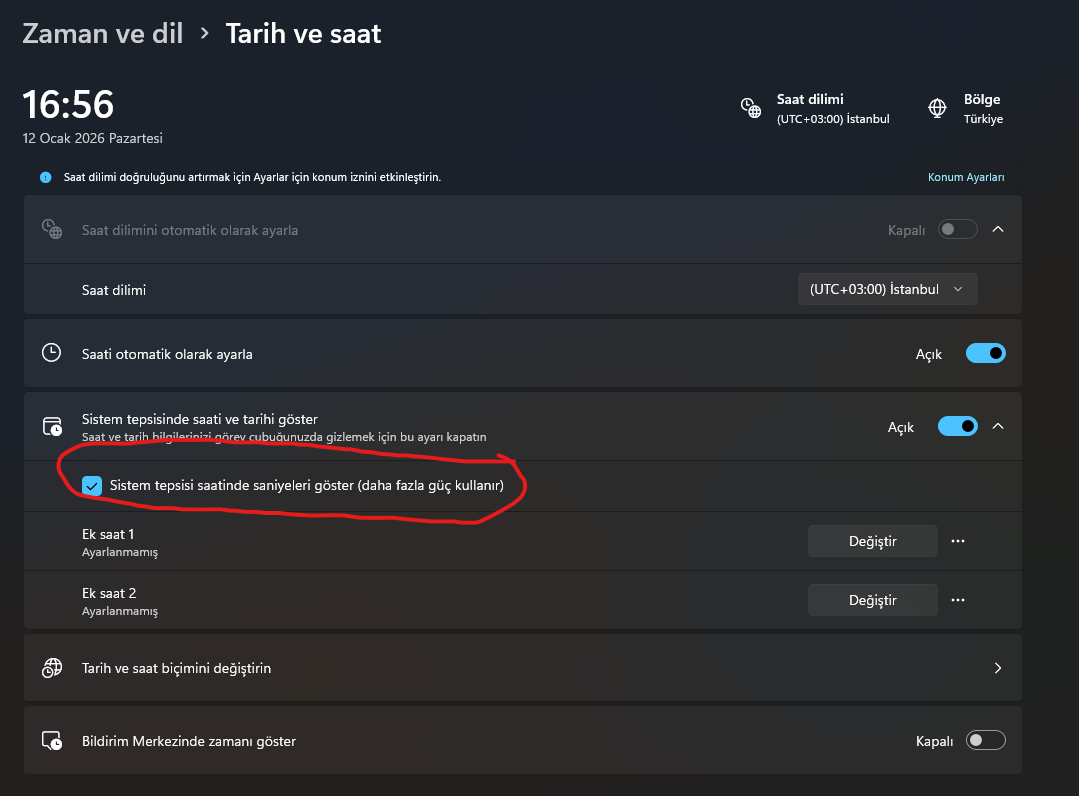Open the Konum Ayarları link
The height and width of the screenshot is (796, 1079).
(965, 177)
